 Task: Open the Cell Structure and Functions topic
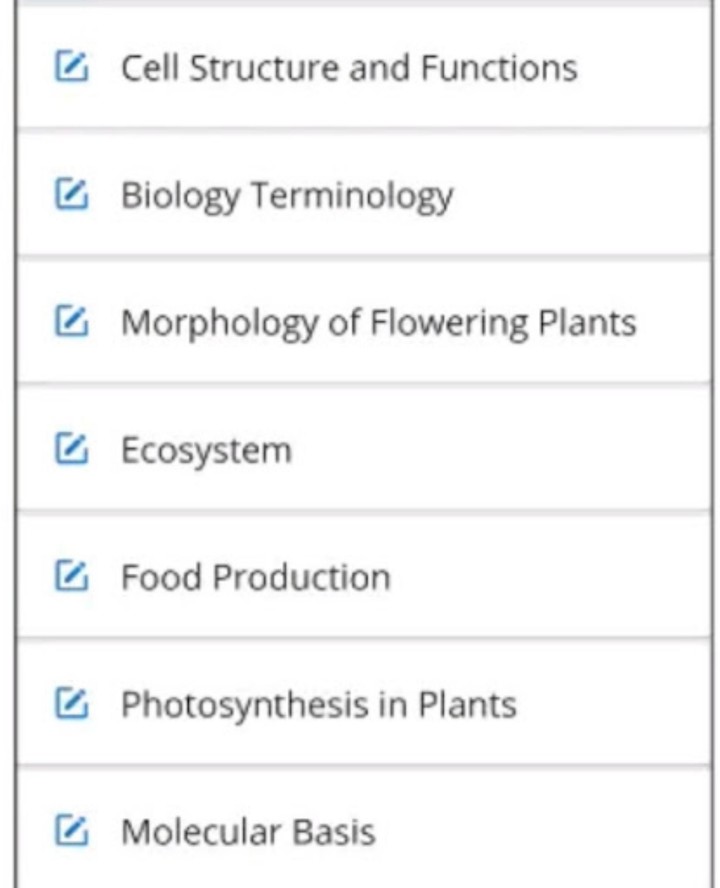348,68
